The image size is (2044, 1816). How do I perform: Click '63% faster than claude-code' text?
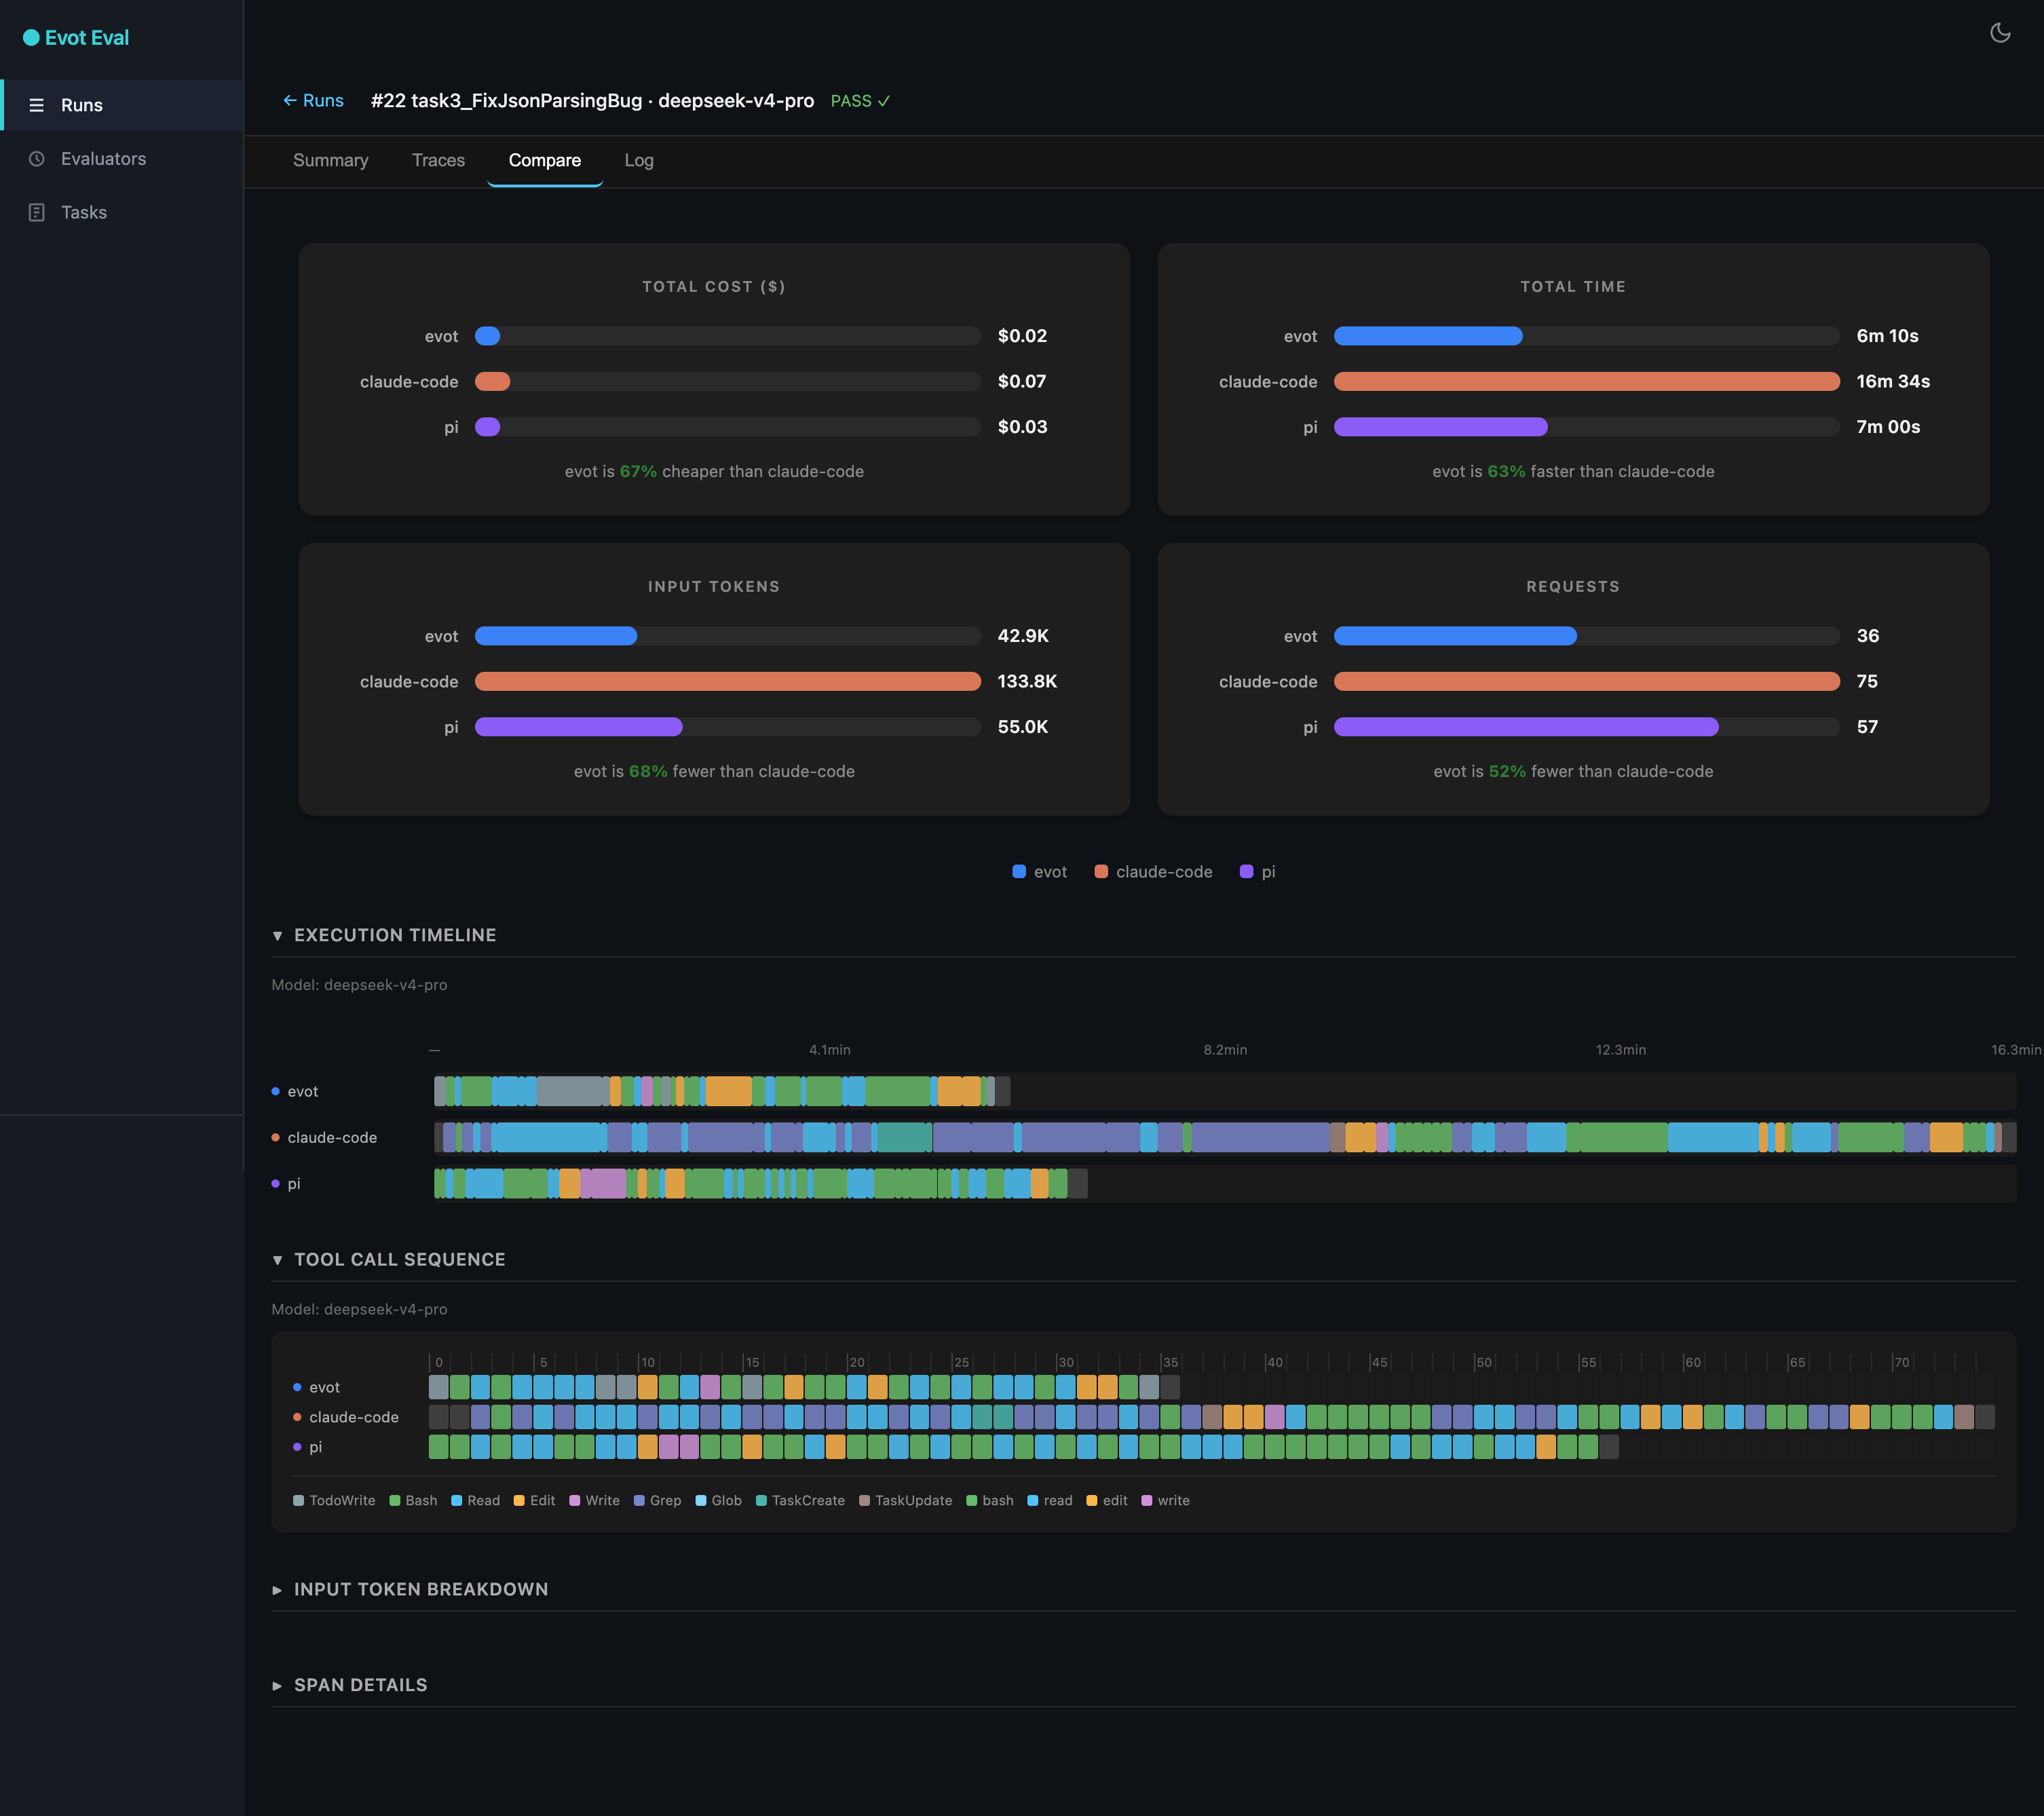1601,471
